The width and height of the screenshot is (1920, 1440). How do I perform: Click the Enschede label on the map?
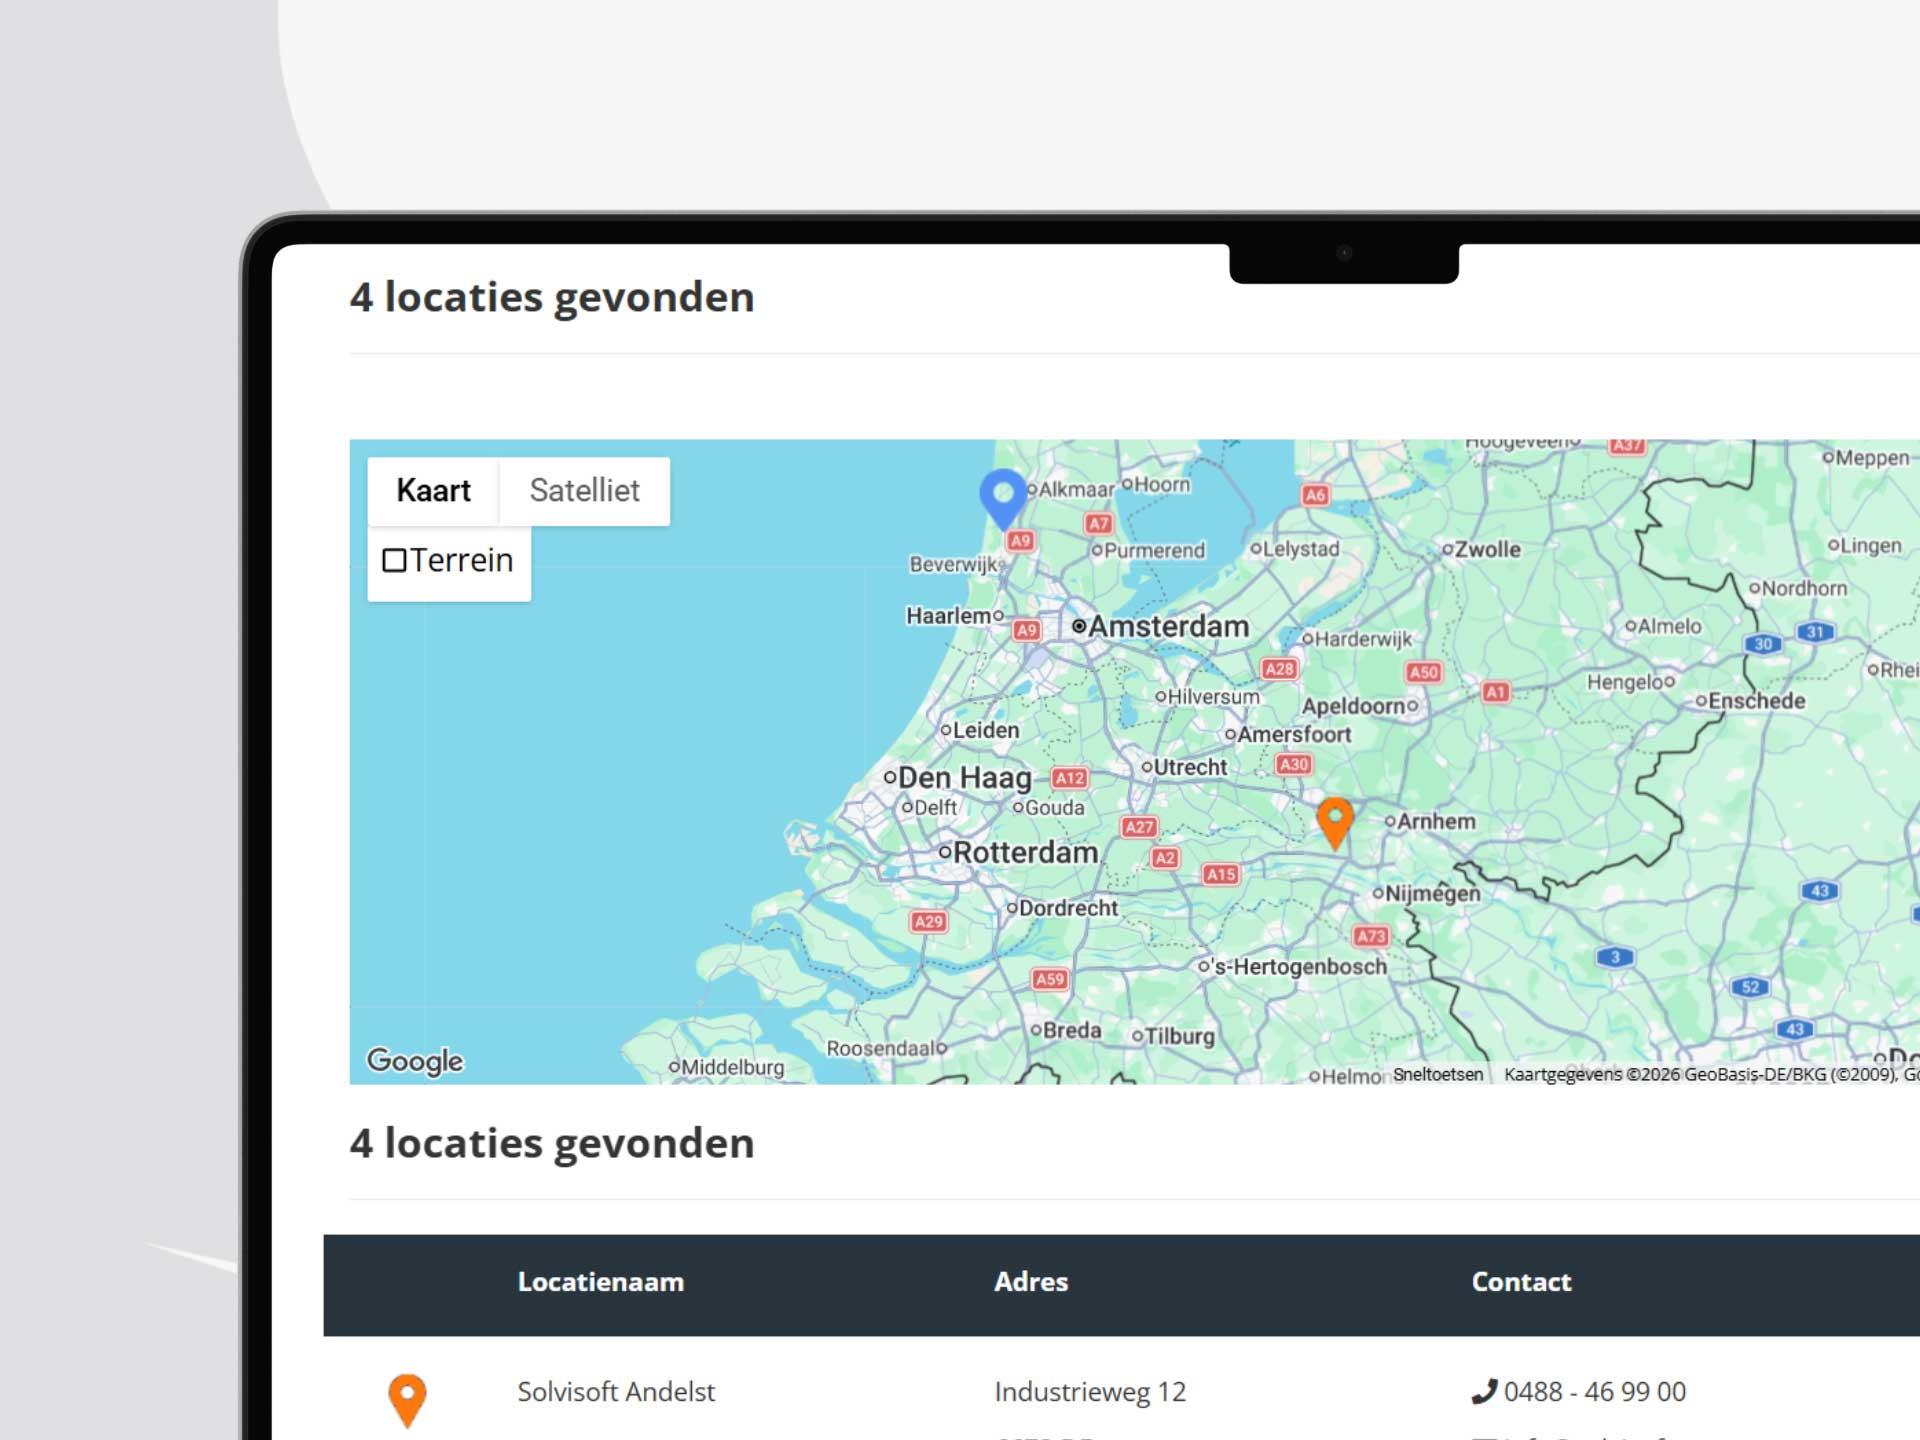tap(1756, 701)
